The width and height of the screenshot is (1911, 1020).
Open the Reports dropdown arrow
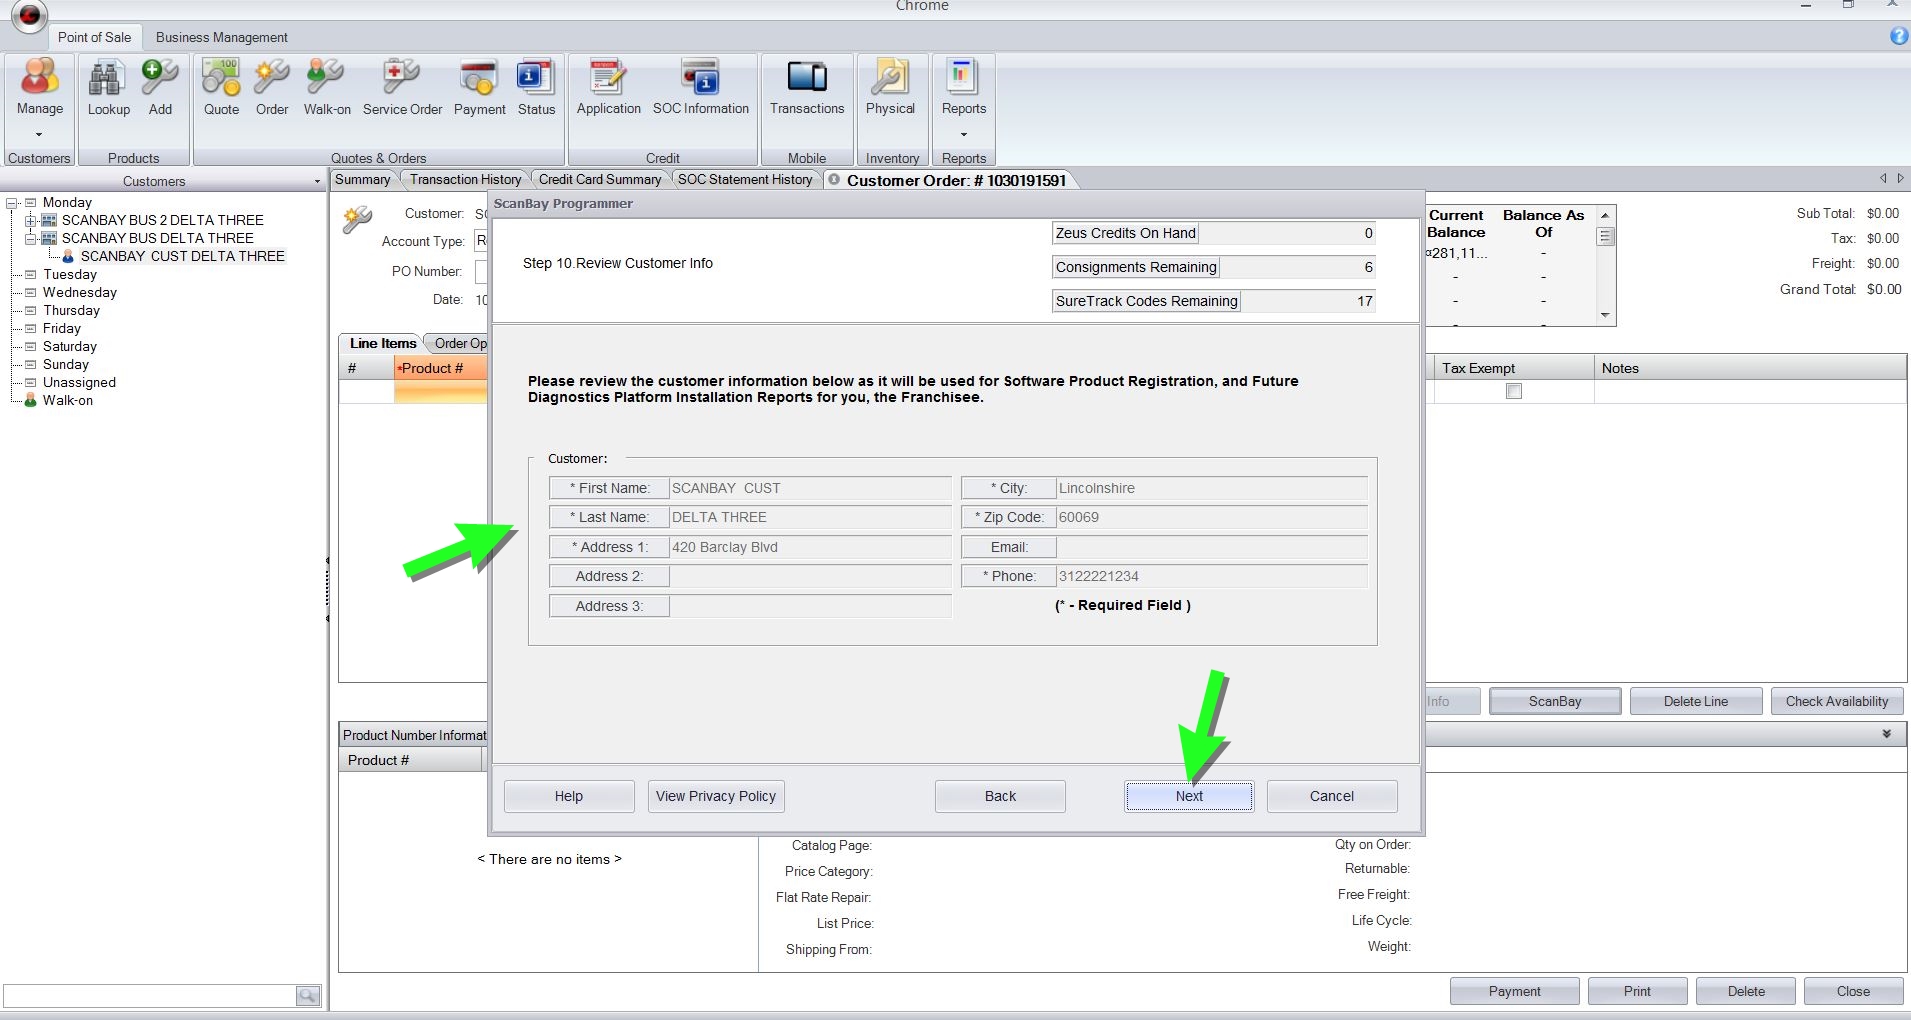[x=963, y=134]
